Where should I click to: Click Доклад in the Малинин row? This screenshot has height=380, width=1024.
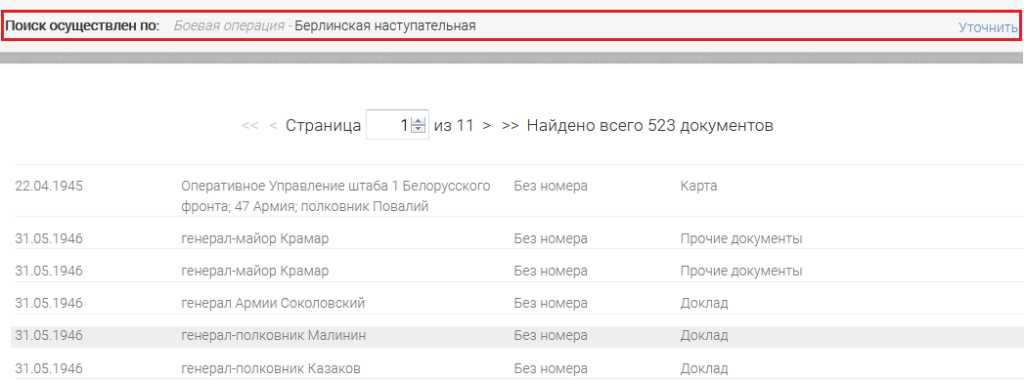pyautogui.click(x=704, y=336)
